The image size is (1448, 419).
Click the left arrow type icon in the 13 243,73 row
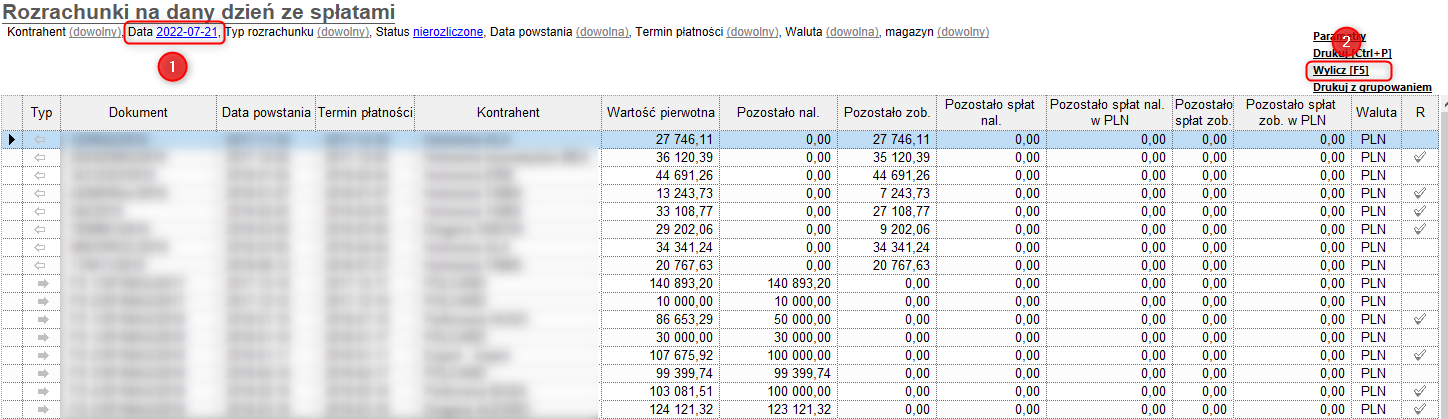41,193
